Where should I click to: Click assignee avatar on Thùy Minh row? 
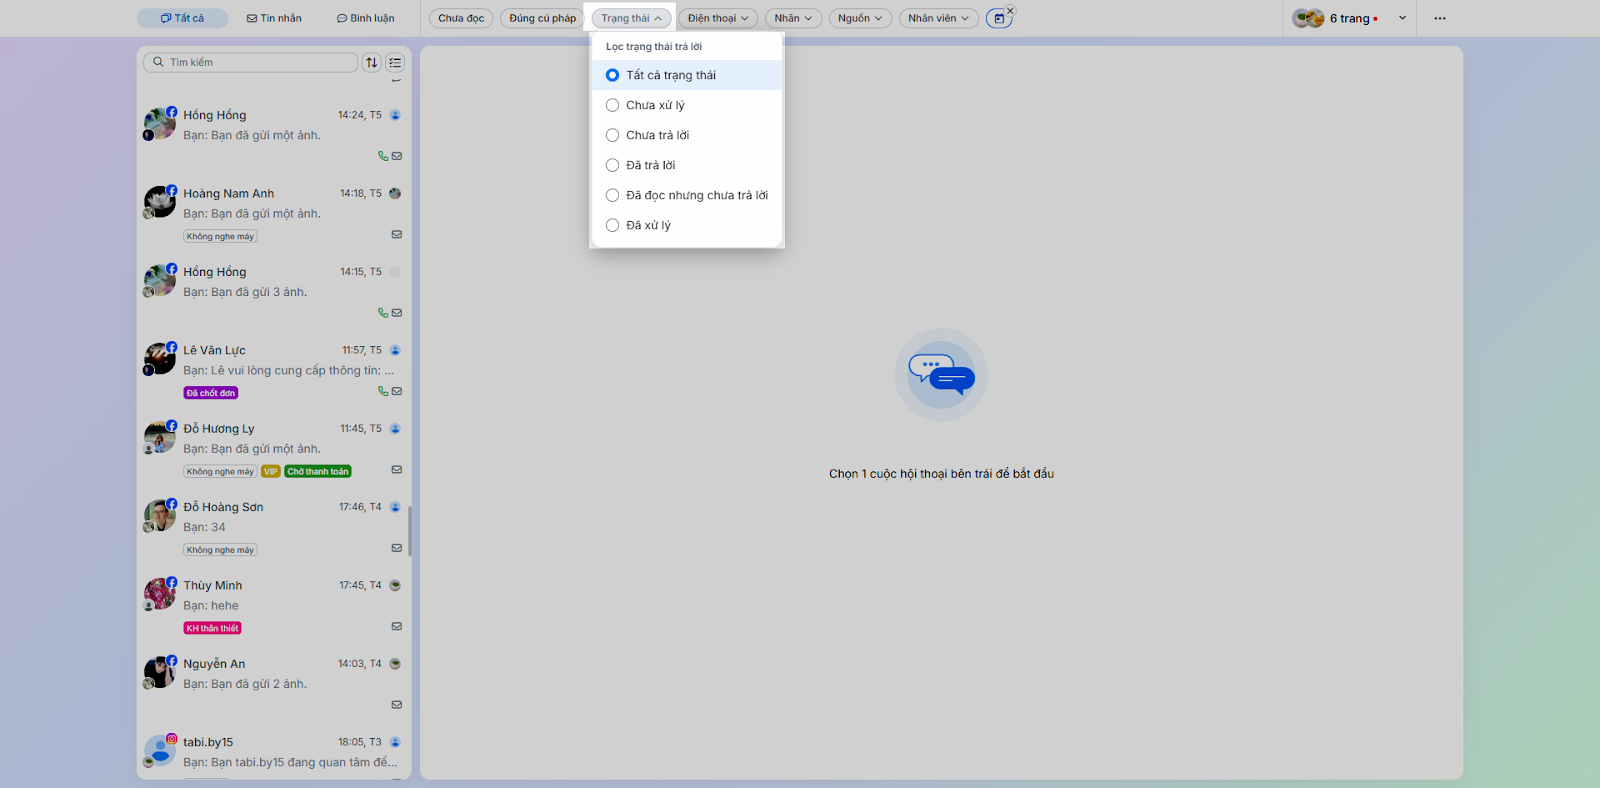click(395, 585)
